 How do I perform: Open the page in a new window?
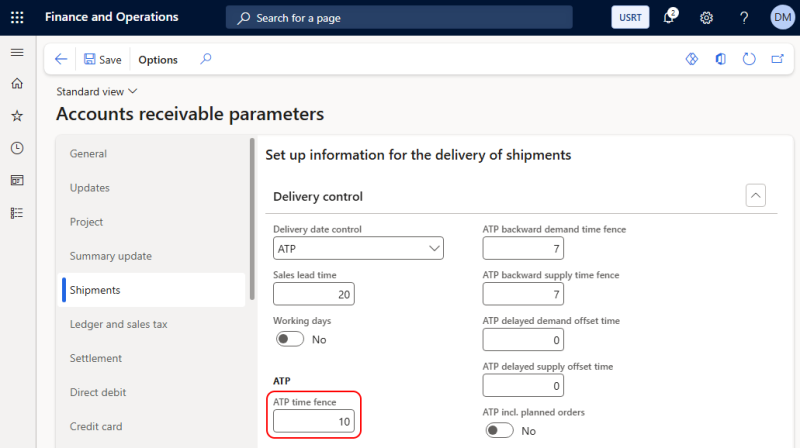coord(777,59)
